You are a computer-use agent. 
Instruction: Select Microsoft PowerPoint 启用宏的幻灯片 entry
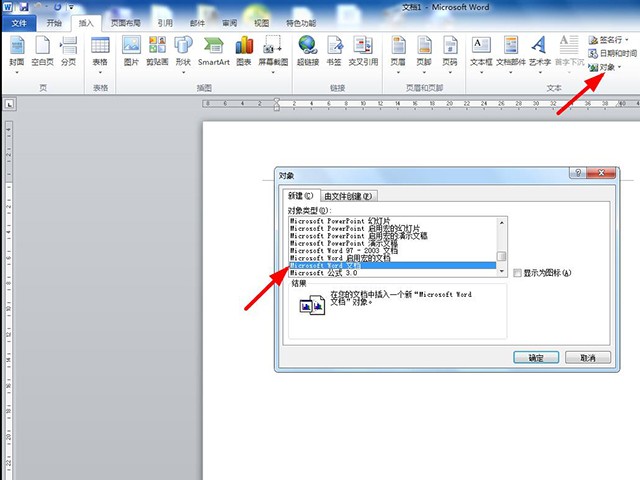point(392,228)
